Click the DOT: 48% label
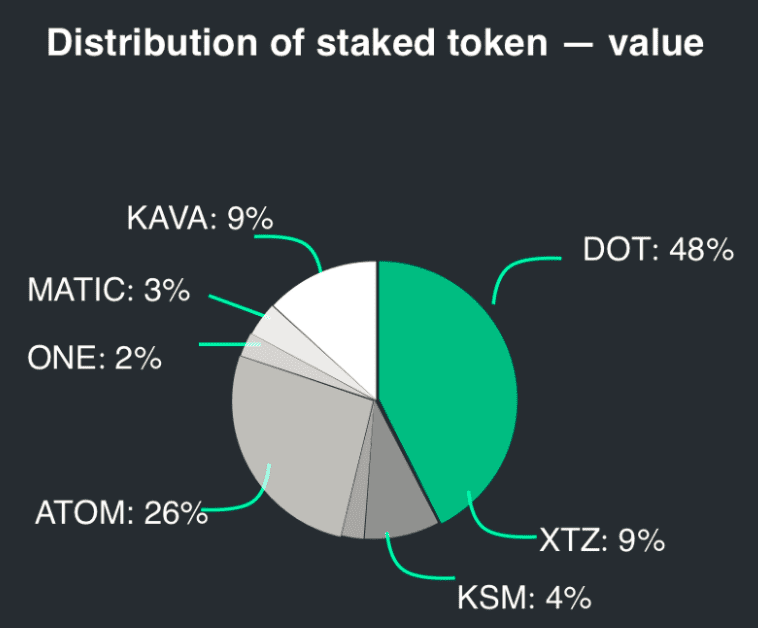This screenshot has width=758, height=628. (x=658, y=250)
